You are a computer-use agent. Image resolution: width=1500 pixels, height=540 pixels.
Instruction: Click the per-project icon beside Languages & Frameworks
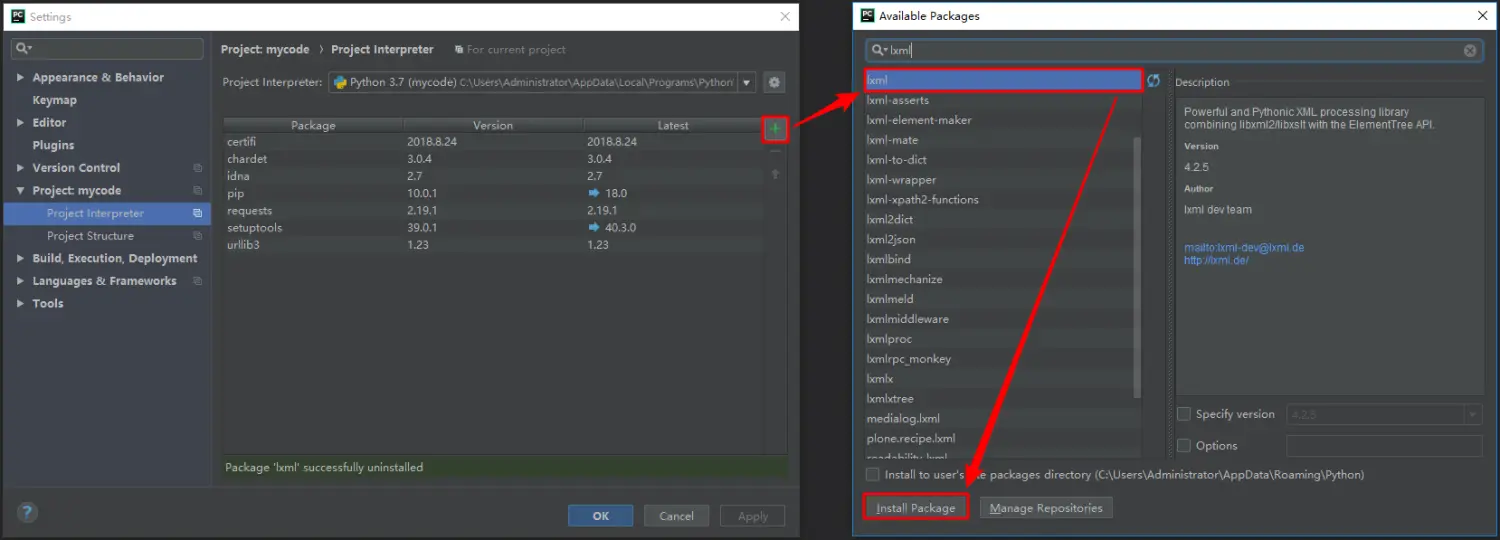click(197, 281)
